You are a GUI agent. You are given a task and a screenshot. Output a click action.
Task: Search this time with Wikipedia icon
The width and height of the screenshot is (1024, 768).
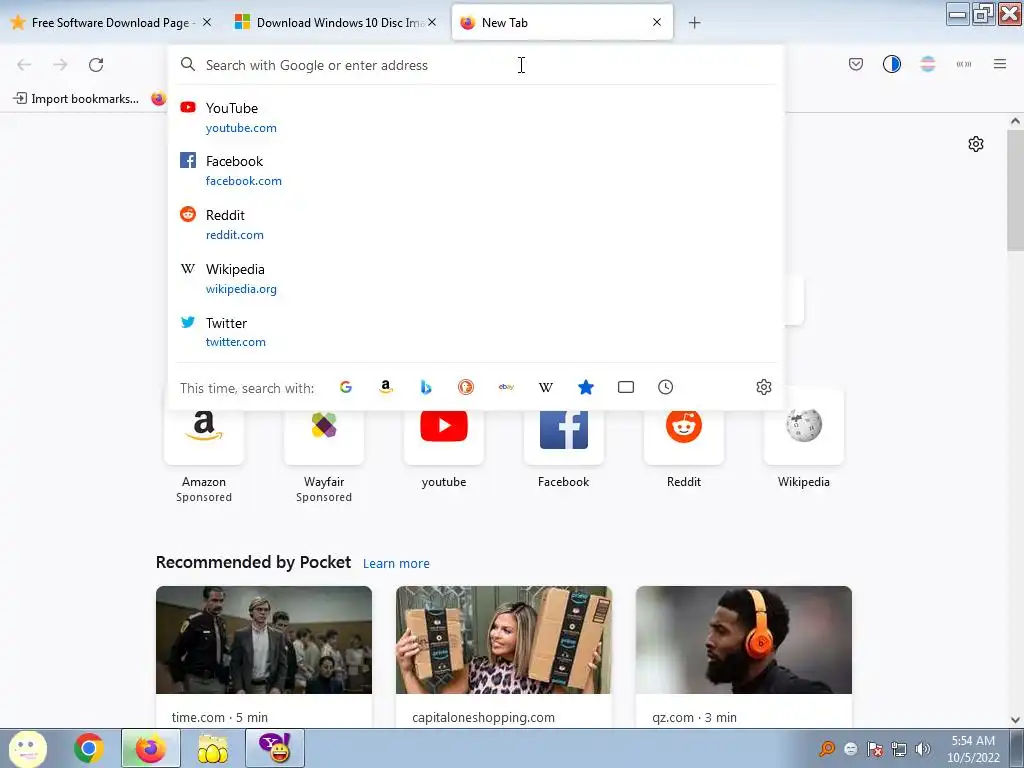point(546,387)
